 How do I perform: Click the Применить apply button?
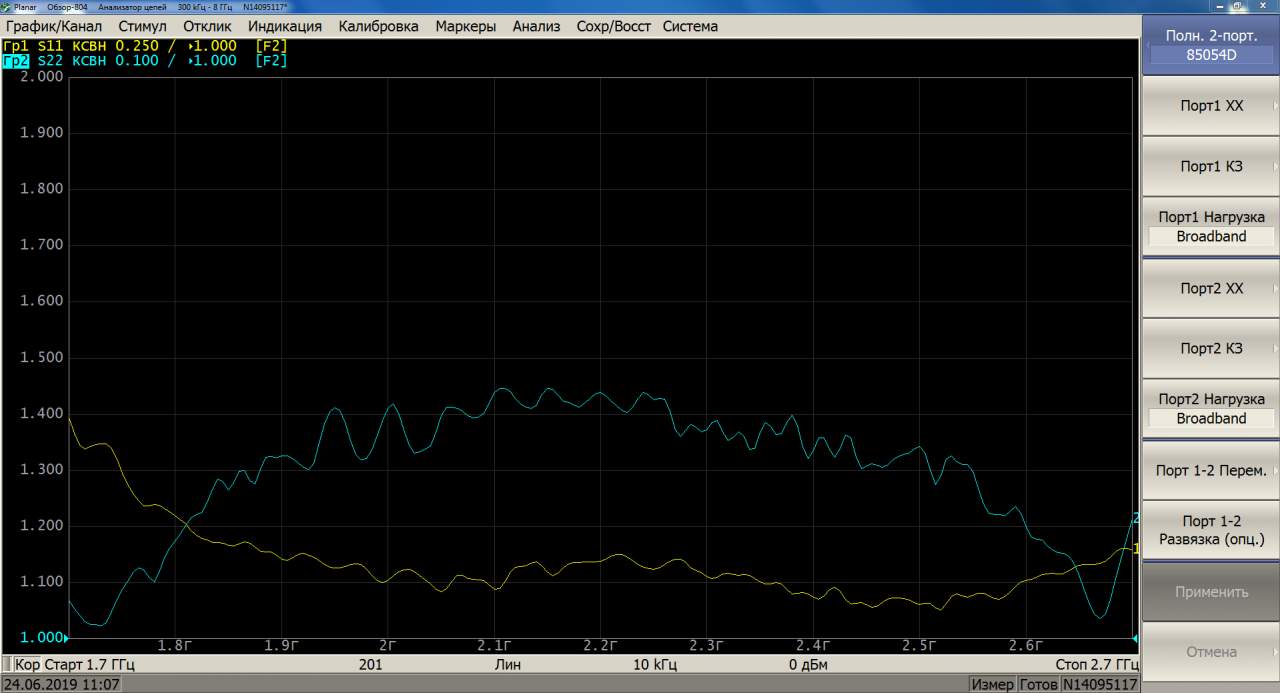(1211, 592)
